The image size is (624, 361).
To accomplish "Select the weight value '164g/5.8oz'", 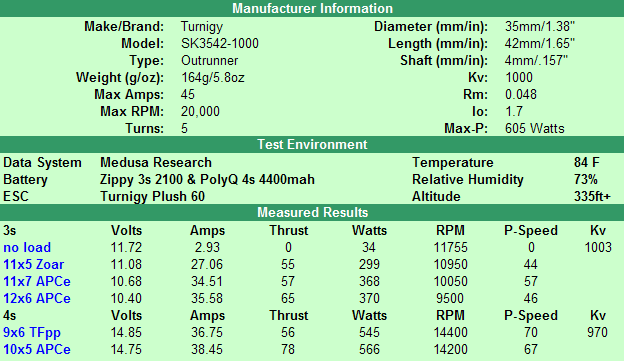I will click(213, 78).
